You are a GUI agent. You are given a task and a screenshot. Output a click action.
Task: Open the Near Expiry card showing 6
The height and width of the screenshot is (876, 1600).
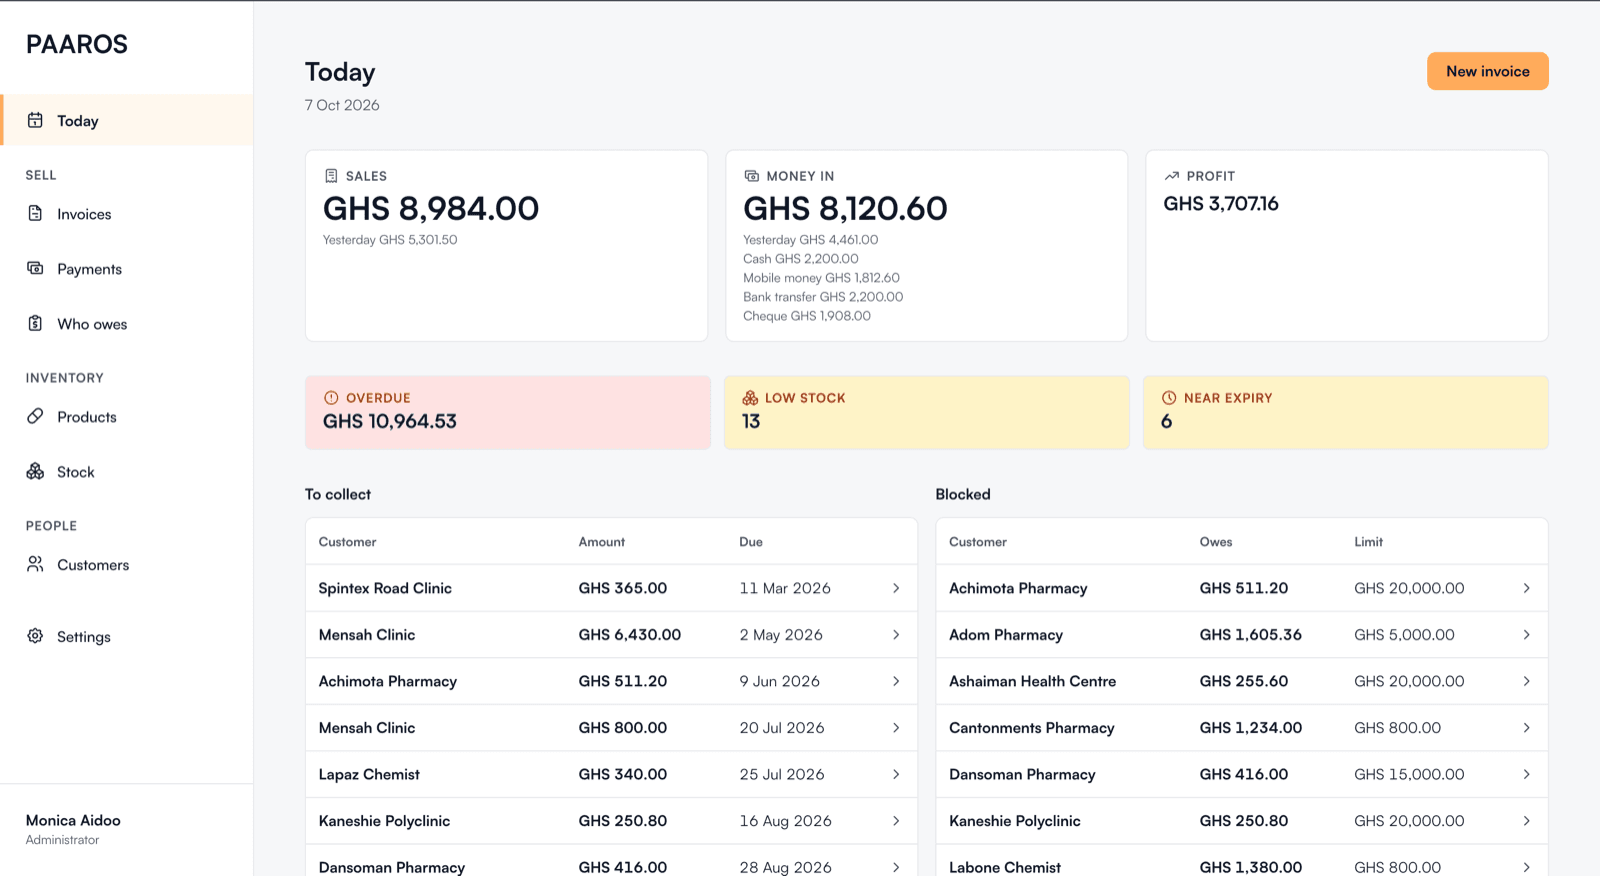point(1346,412)
